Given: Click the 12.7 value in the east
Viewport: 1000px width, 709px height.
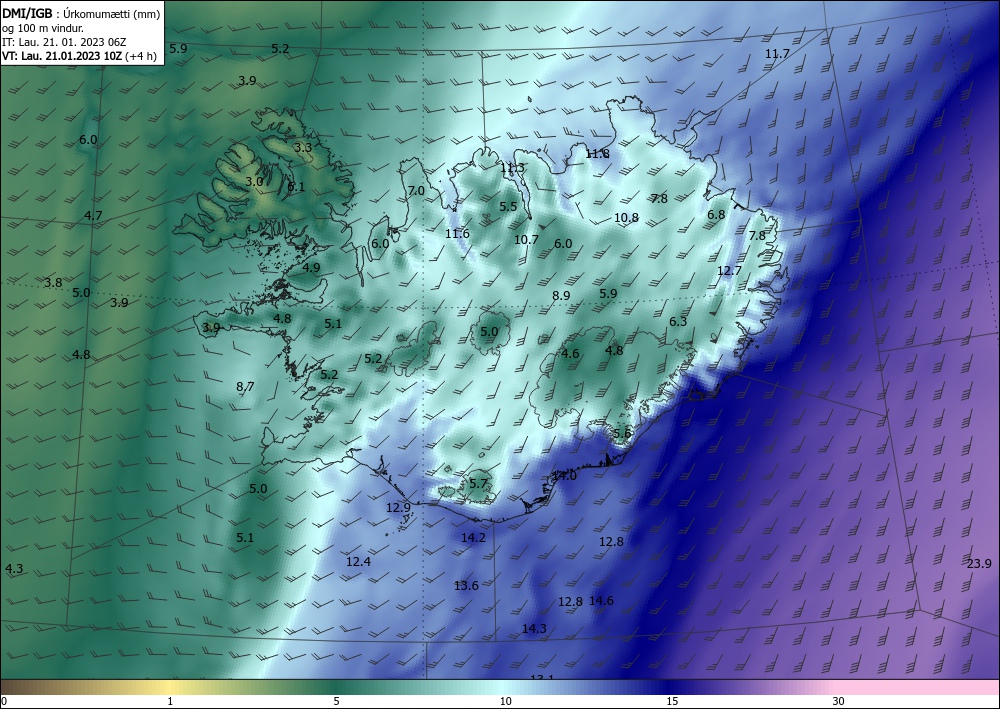Looking at the screenshot, I should click(x=729, y=271).
